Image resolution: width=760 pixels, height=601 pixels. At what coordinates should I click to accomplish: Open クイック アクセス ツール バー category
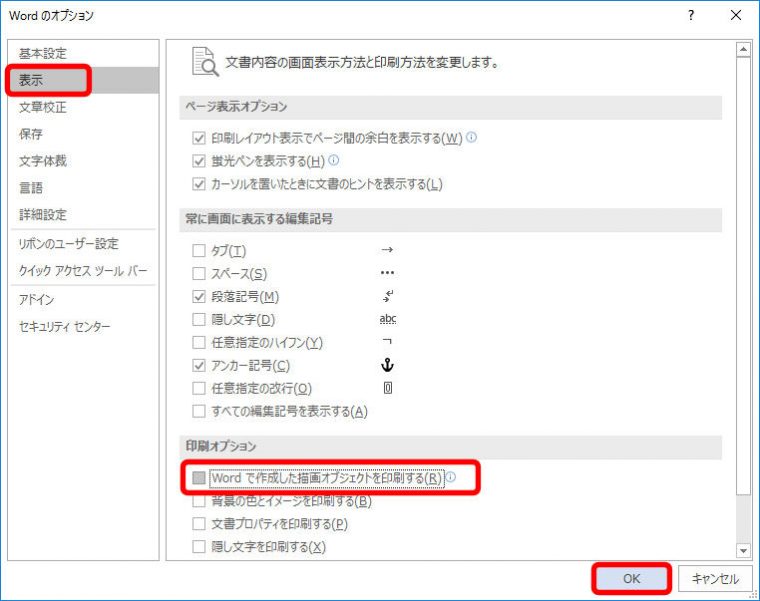click(x=83, y=270)
